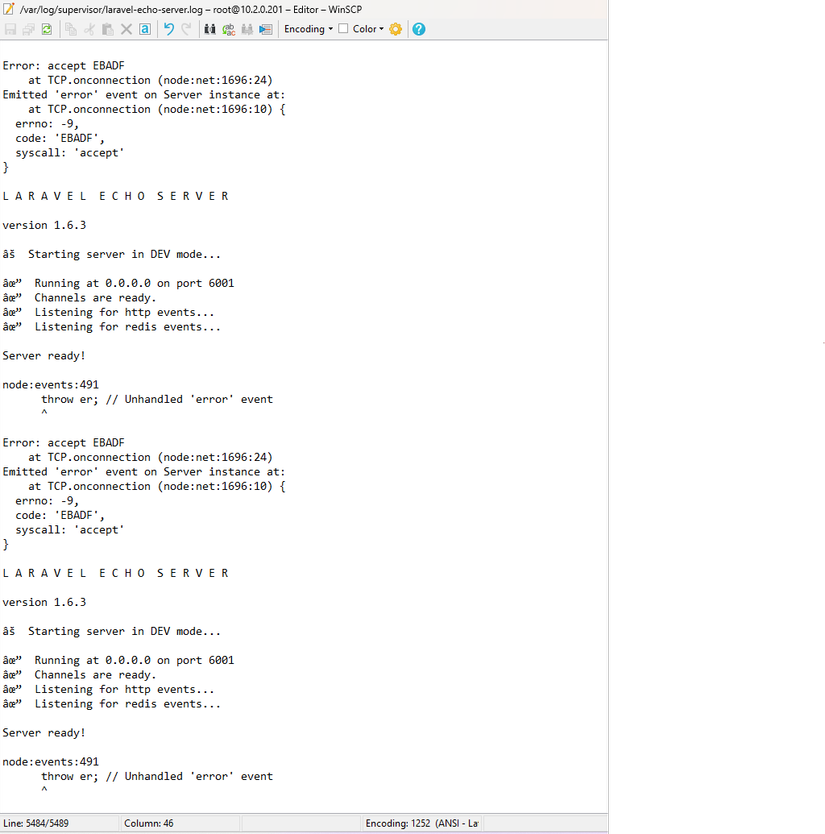825x834 pixels.
Task: Reload the log file from server
Action: coord(47,29)
